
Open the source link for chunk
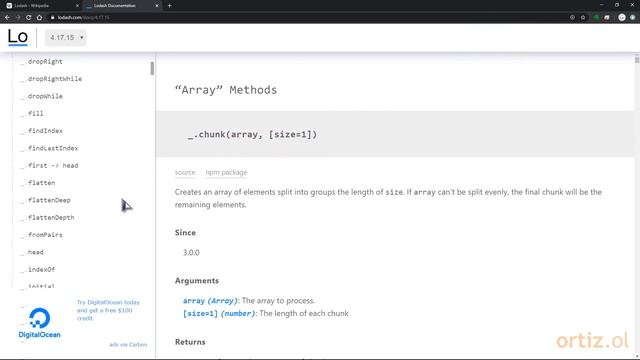[x=185, y=172]
